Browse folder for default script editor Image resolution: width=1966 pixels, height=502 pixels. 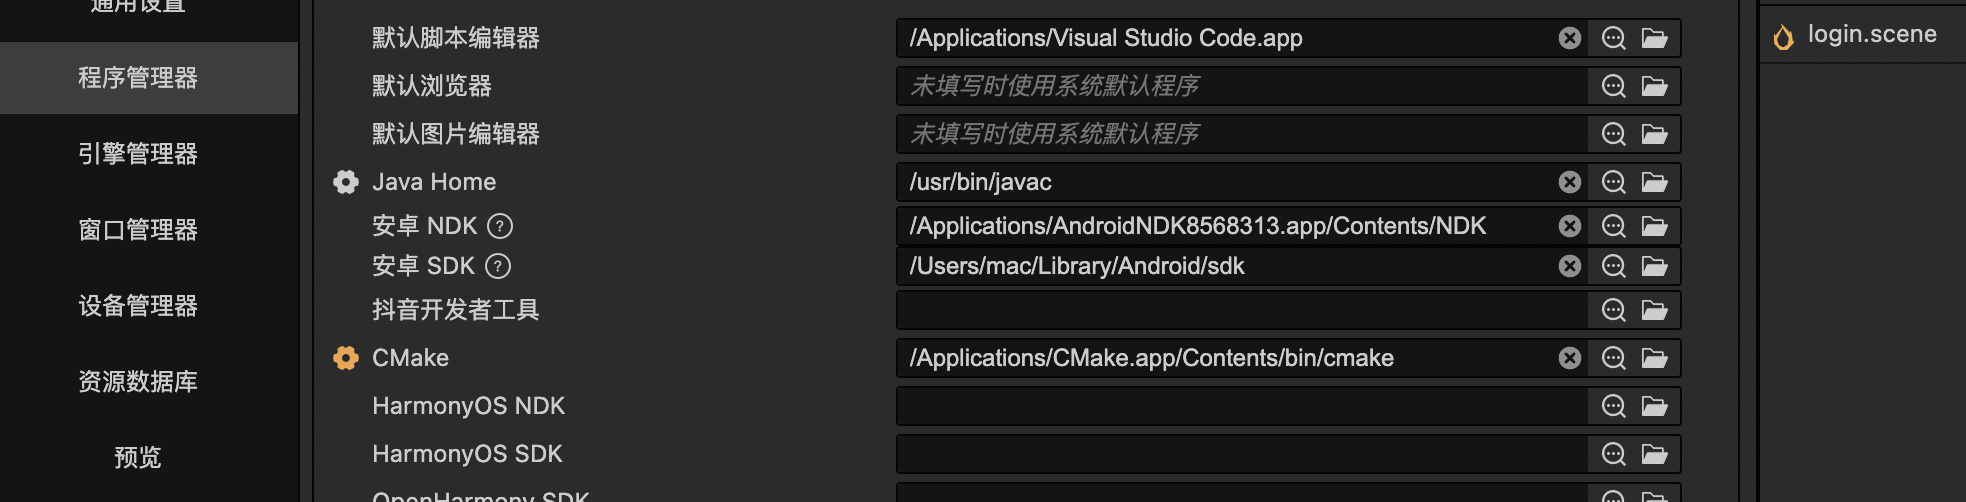[x=1655, y=38]
